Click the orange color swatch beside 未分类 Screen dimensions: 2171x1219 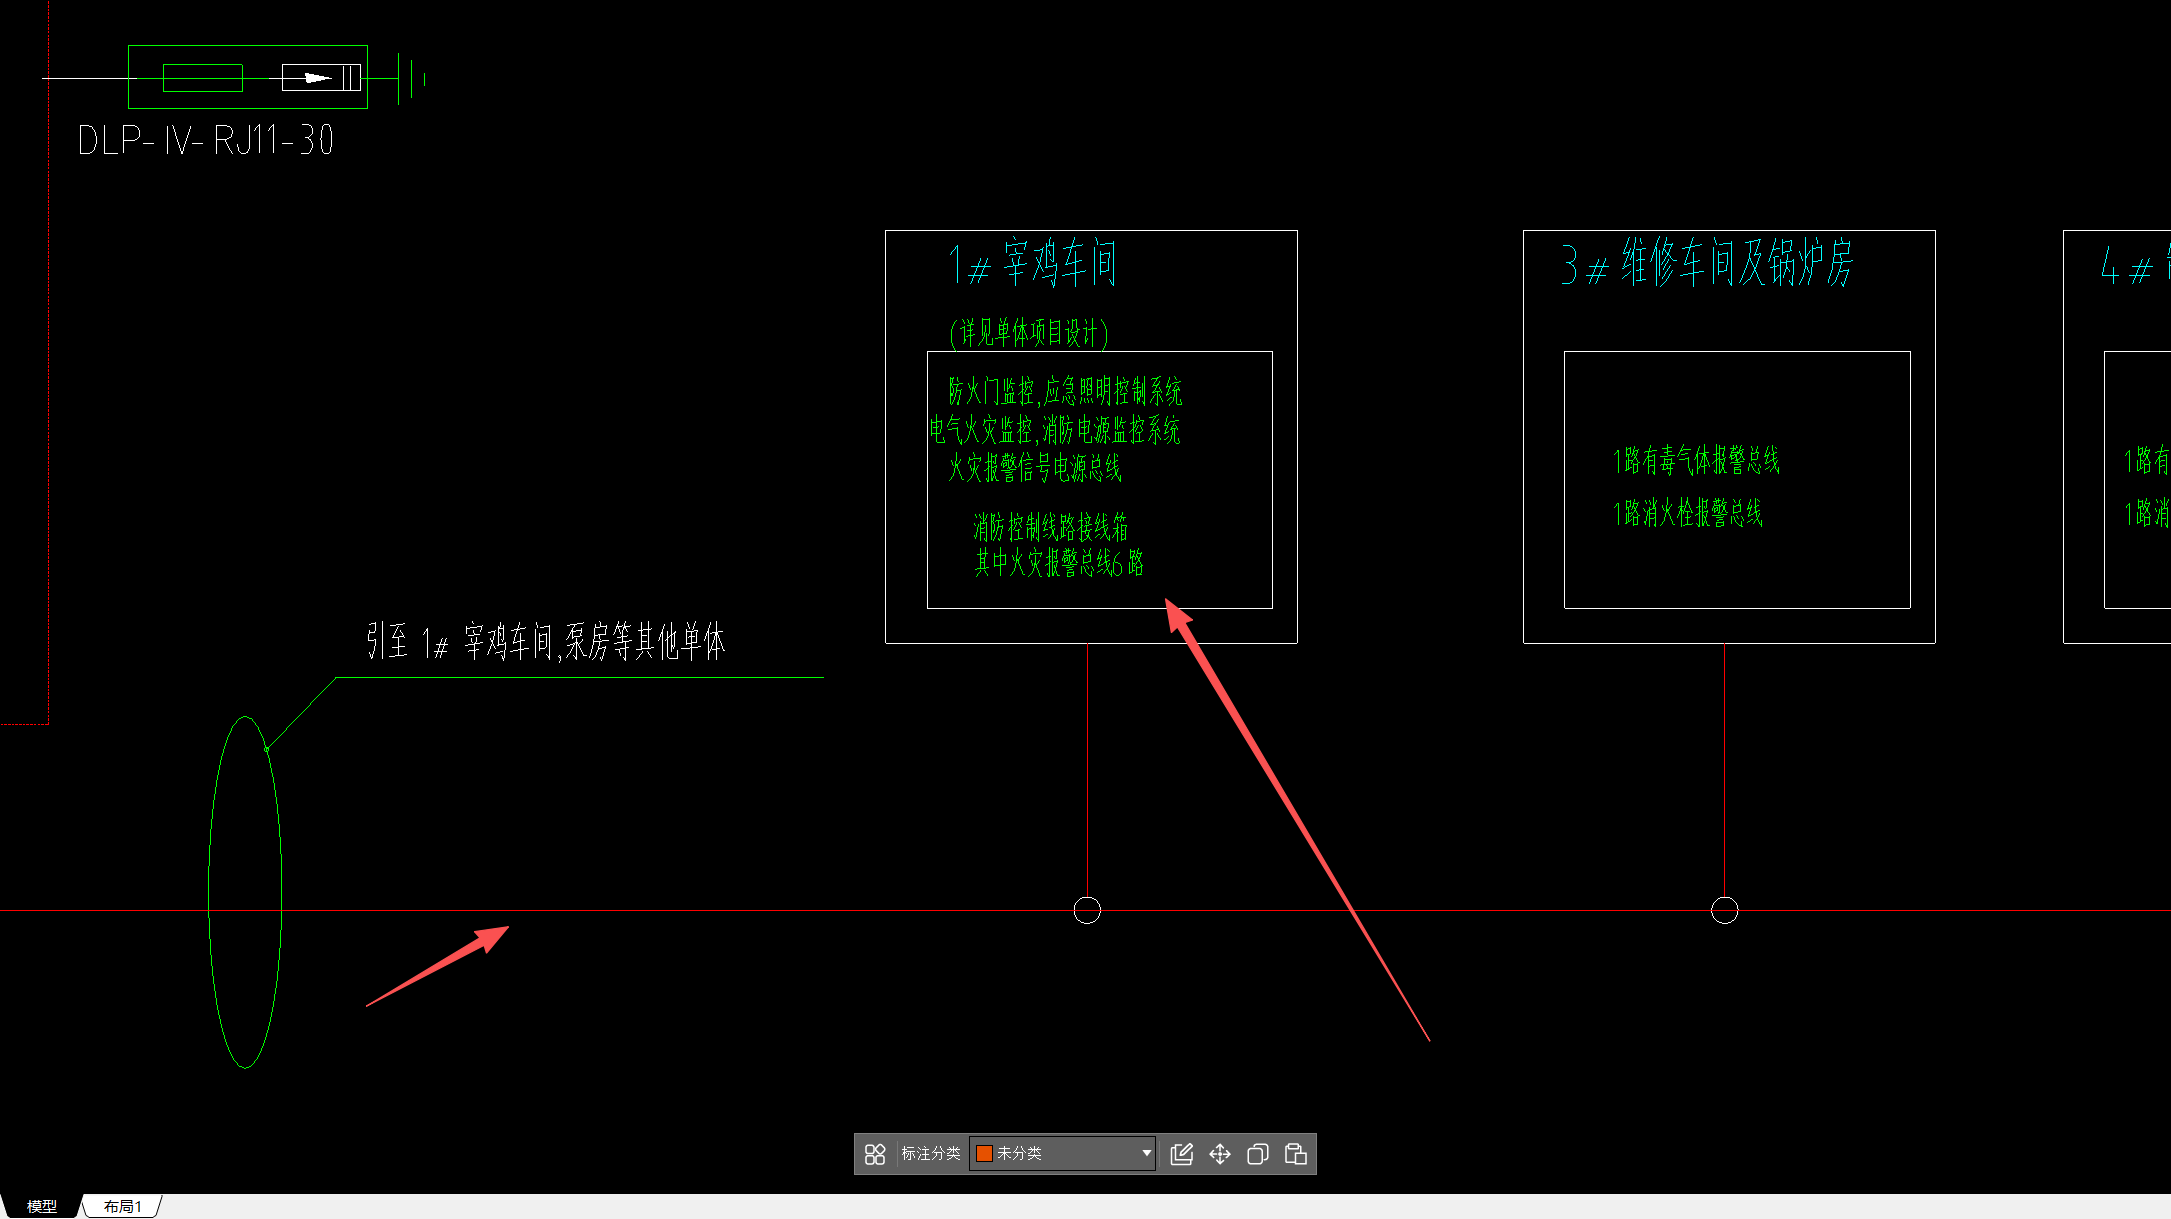point(984,1153)
